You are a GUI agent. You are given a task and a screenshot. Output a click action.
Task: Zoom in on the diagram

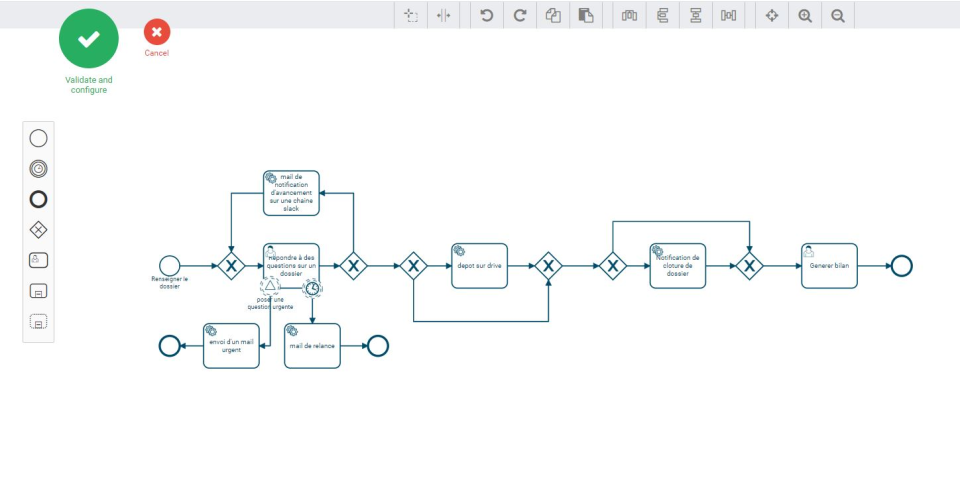pos(805,15)
